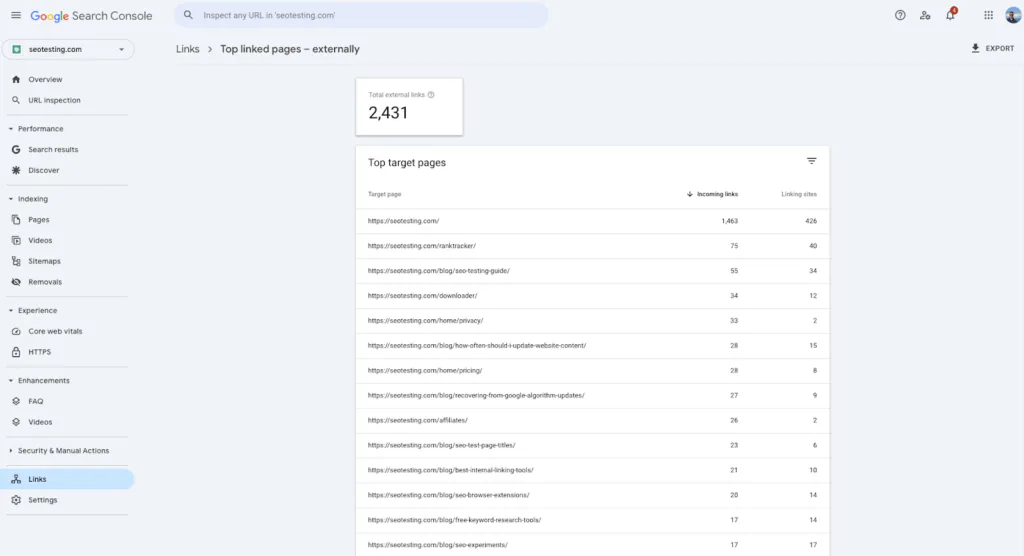Click the Videos icon under Enhancements

[16, 422]
